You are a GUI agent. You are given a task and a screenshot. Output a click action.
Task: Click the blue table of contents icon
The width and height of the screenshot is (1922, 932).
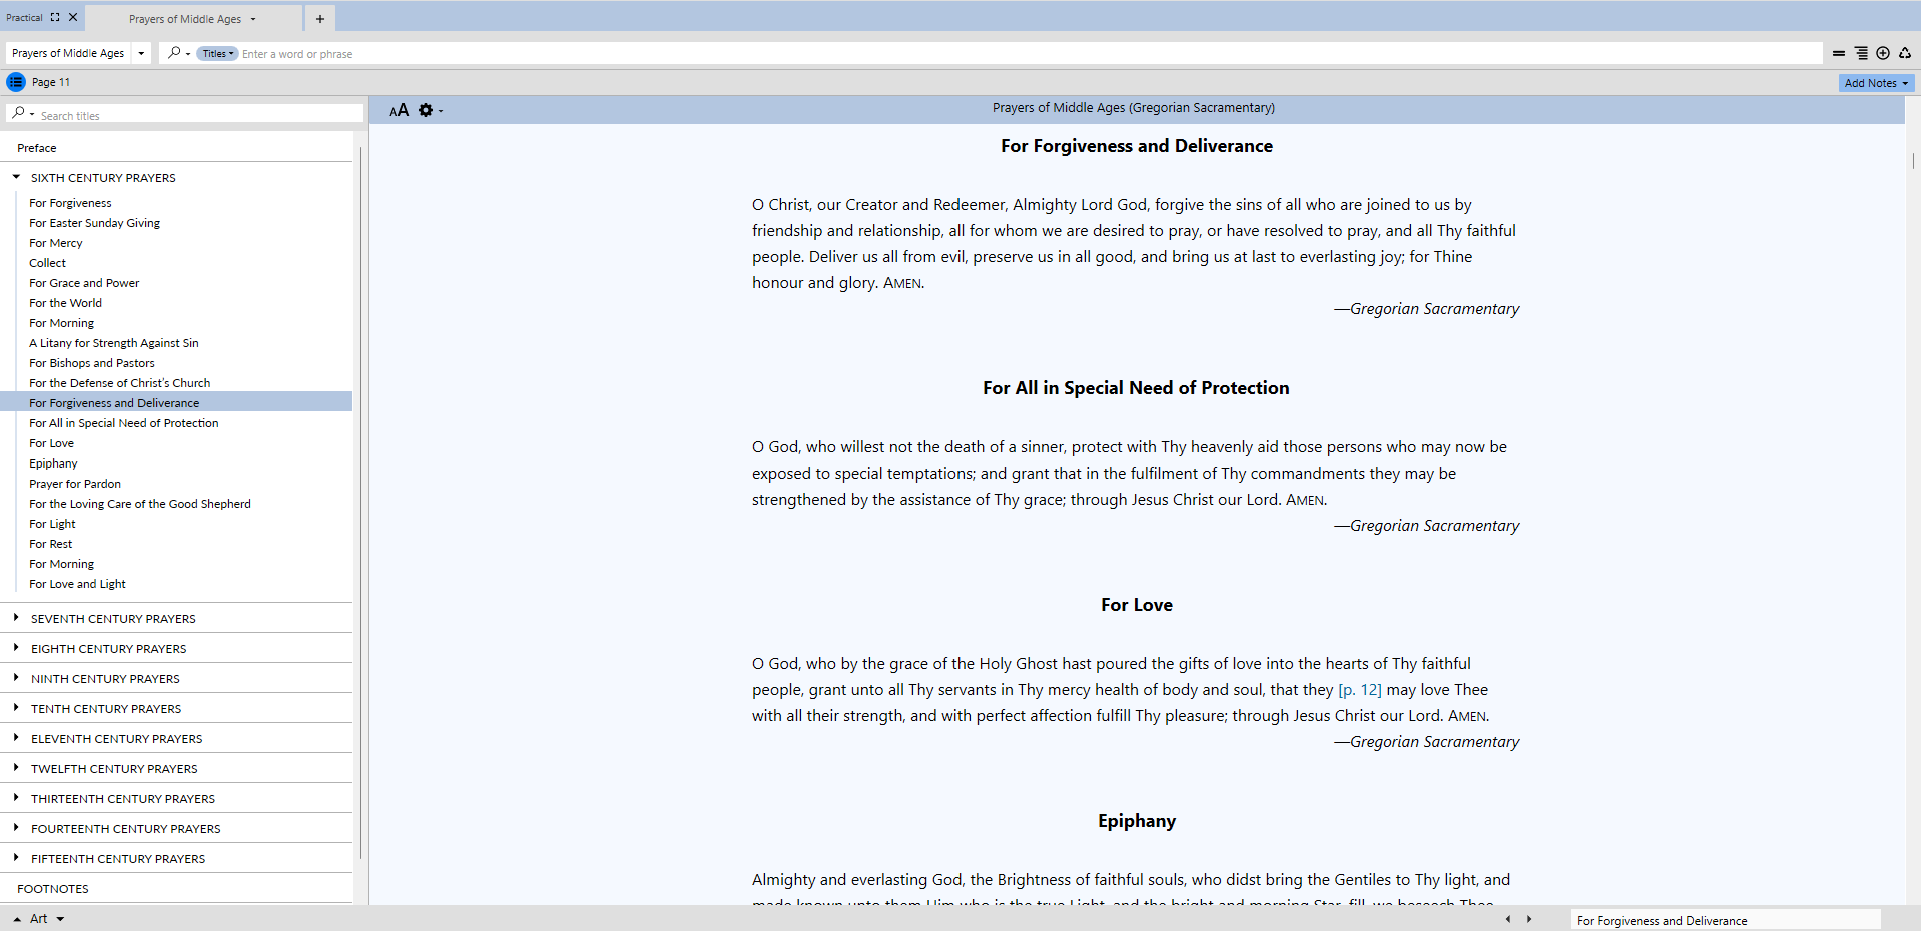[x=16, y=82]
